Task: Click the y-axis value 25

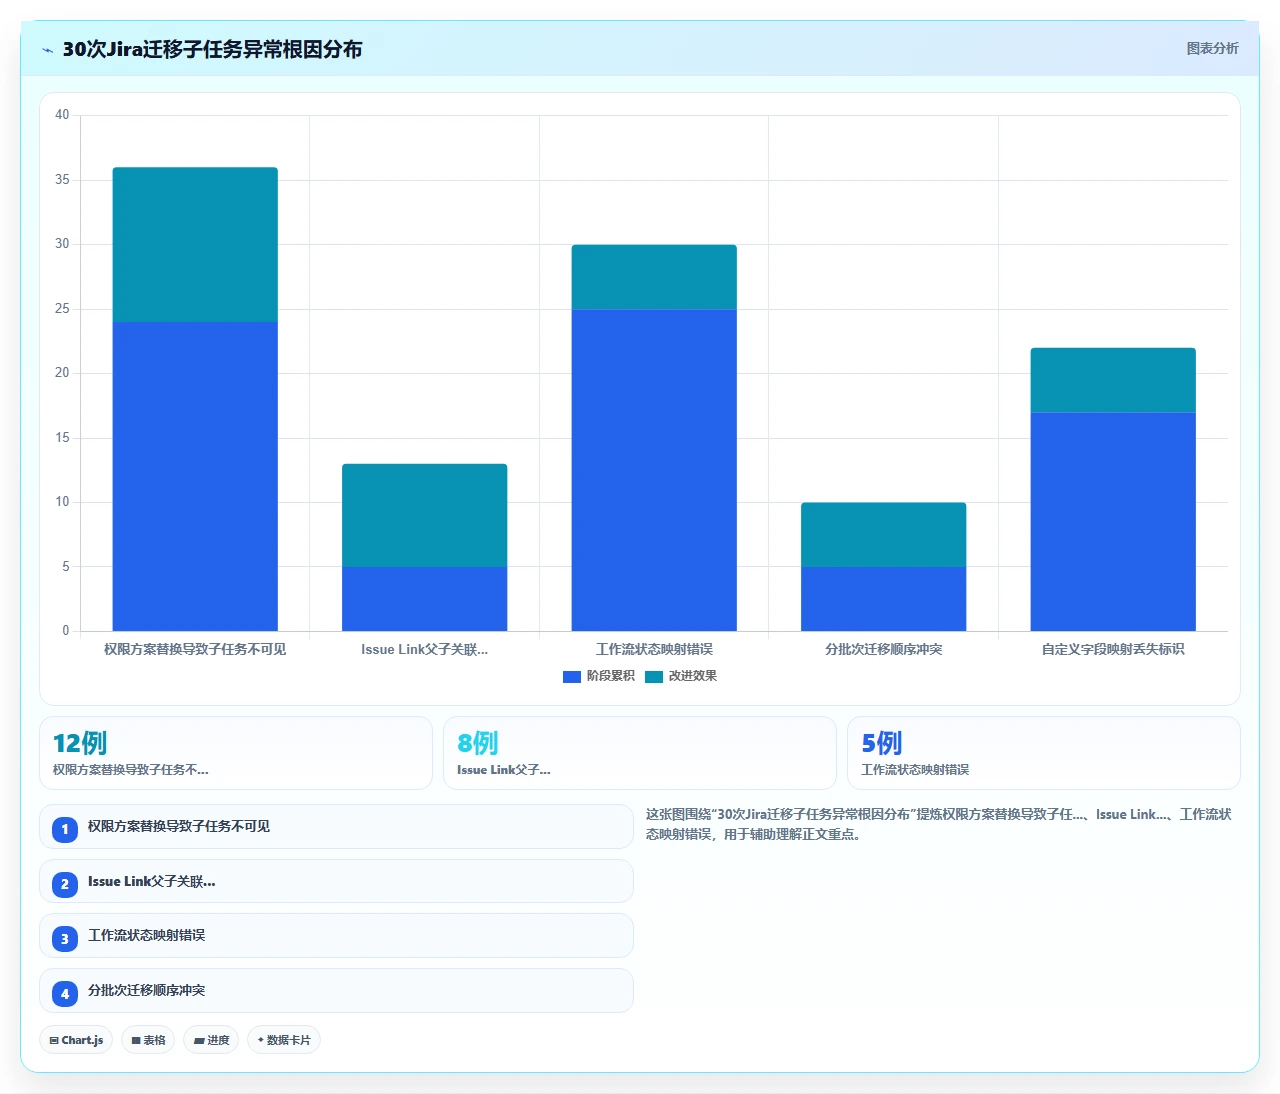Action: click(x=62, y=309)
